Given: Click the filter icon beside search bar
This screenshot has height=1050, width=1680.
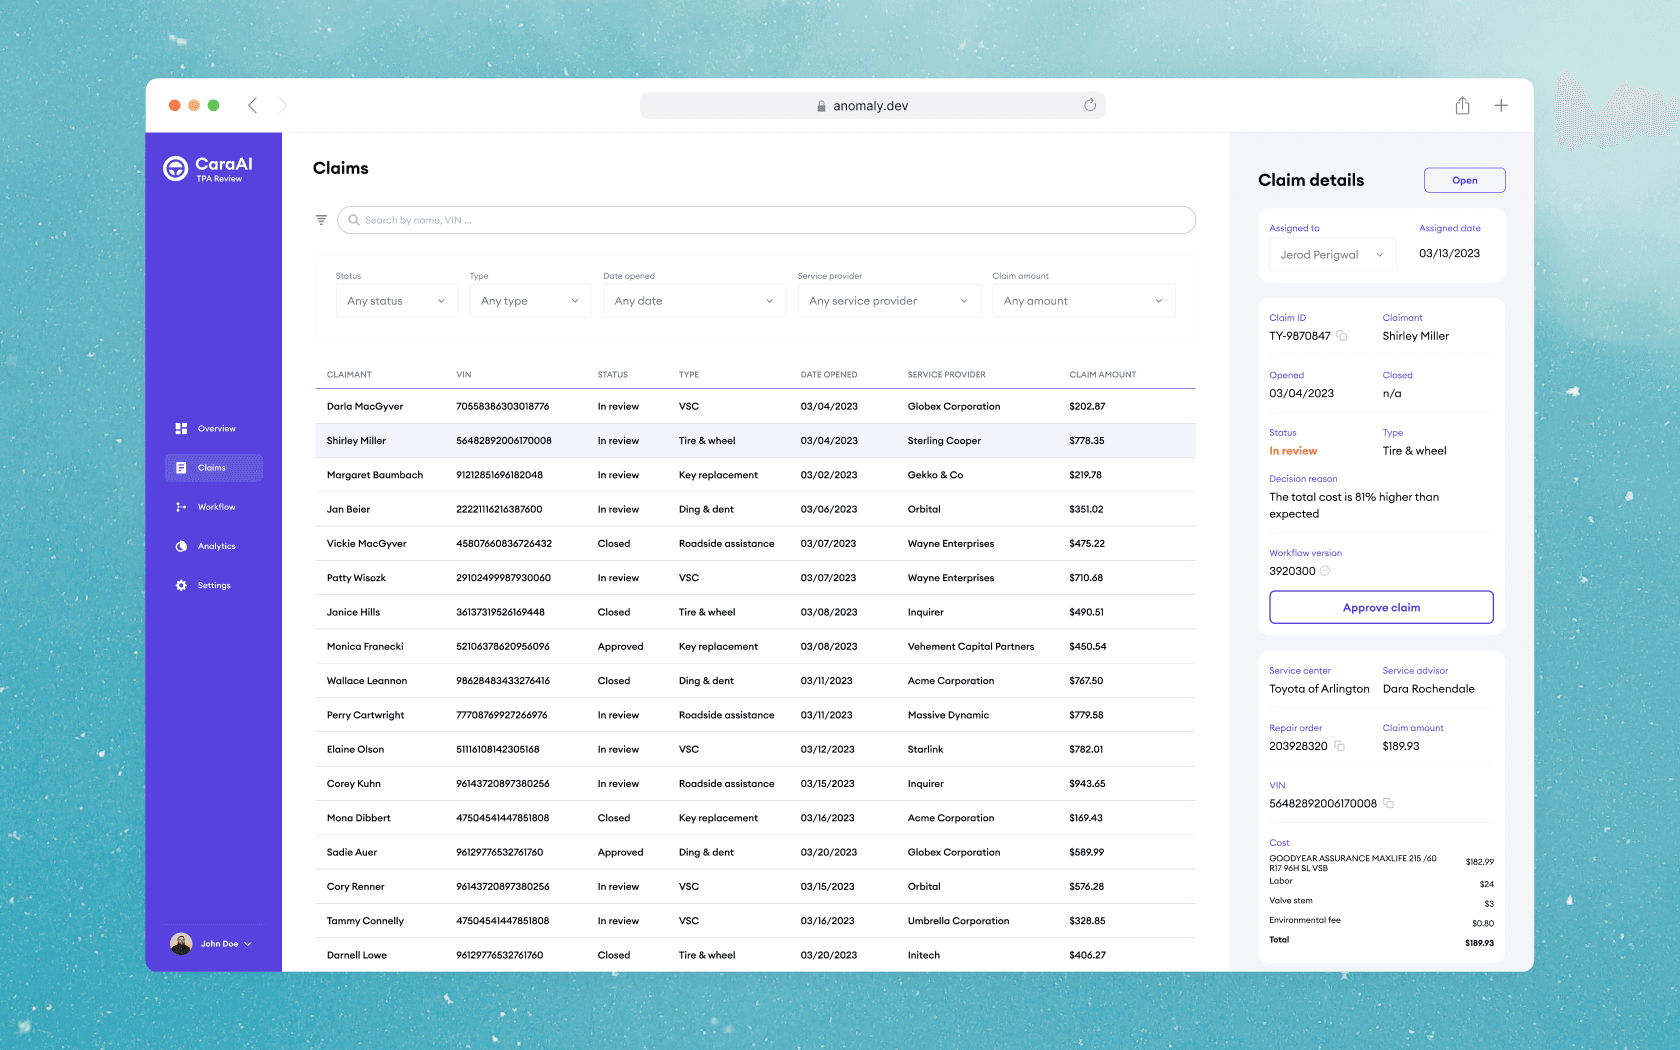Looking at the screenshot, I should click(321, 220).
